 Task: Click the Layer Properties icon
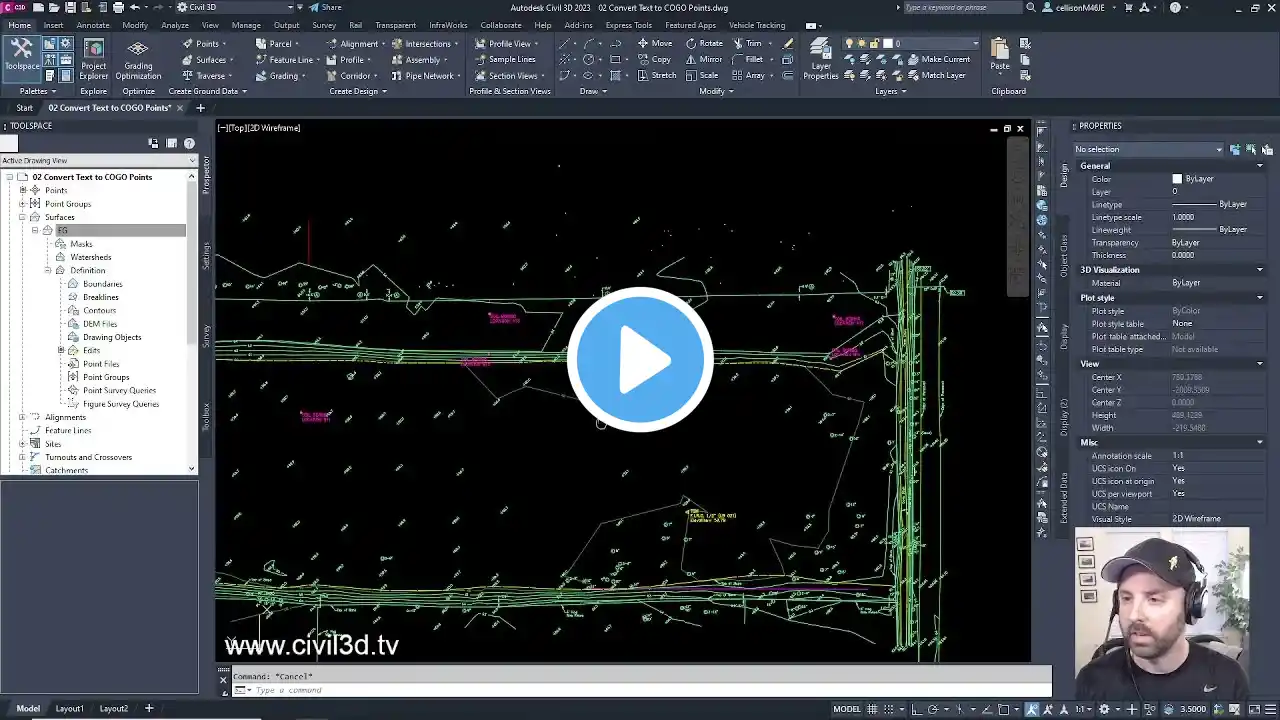(x=820, y=59)
